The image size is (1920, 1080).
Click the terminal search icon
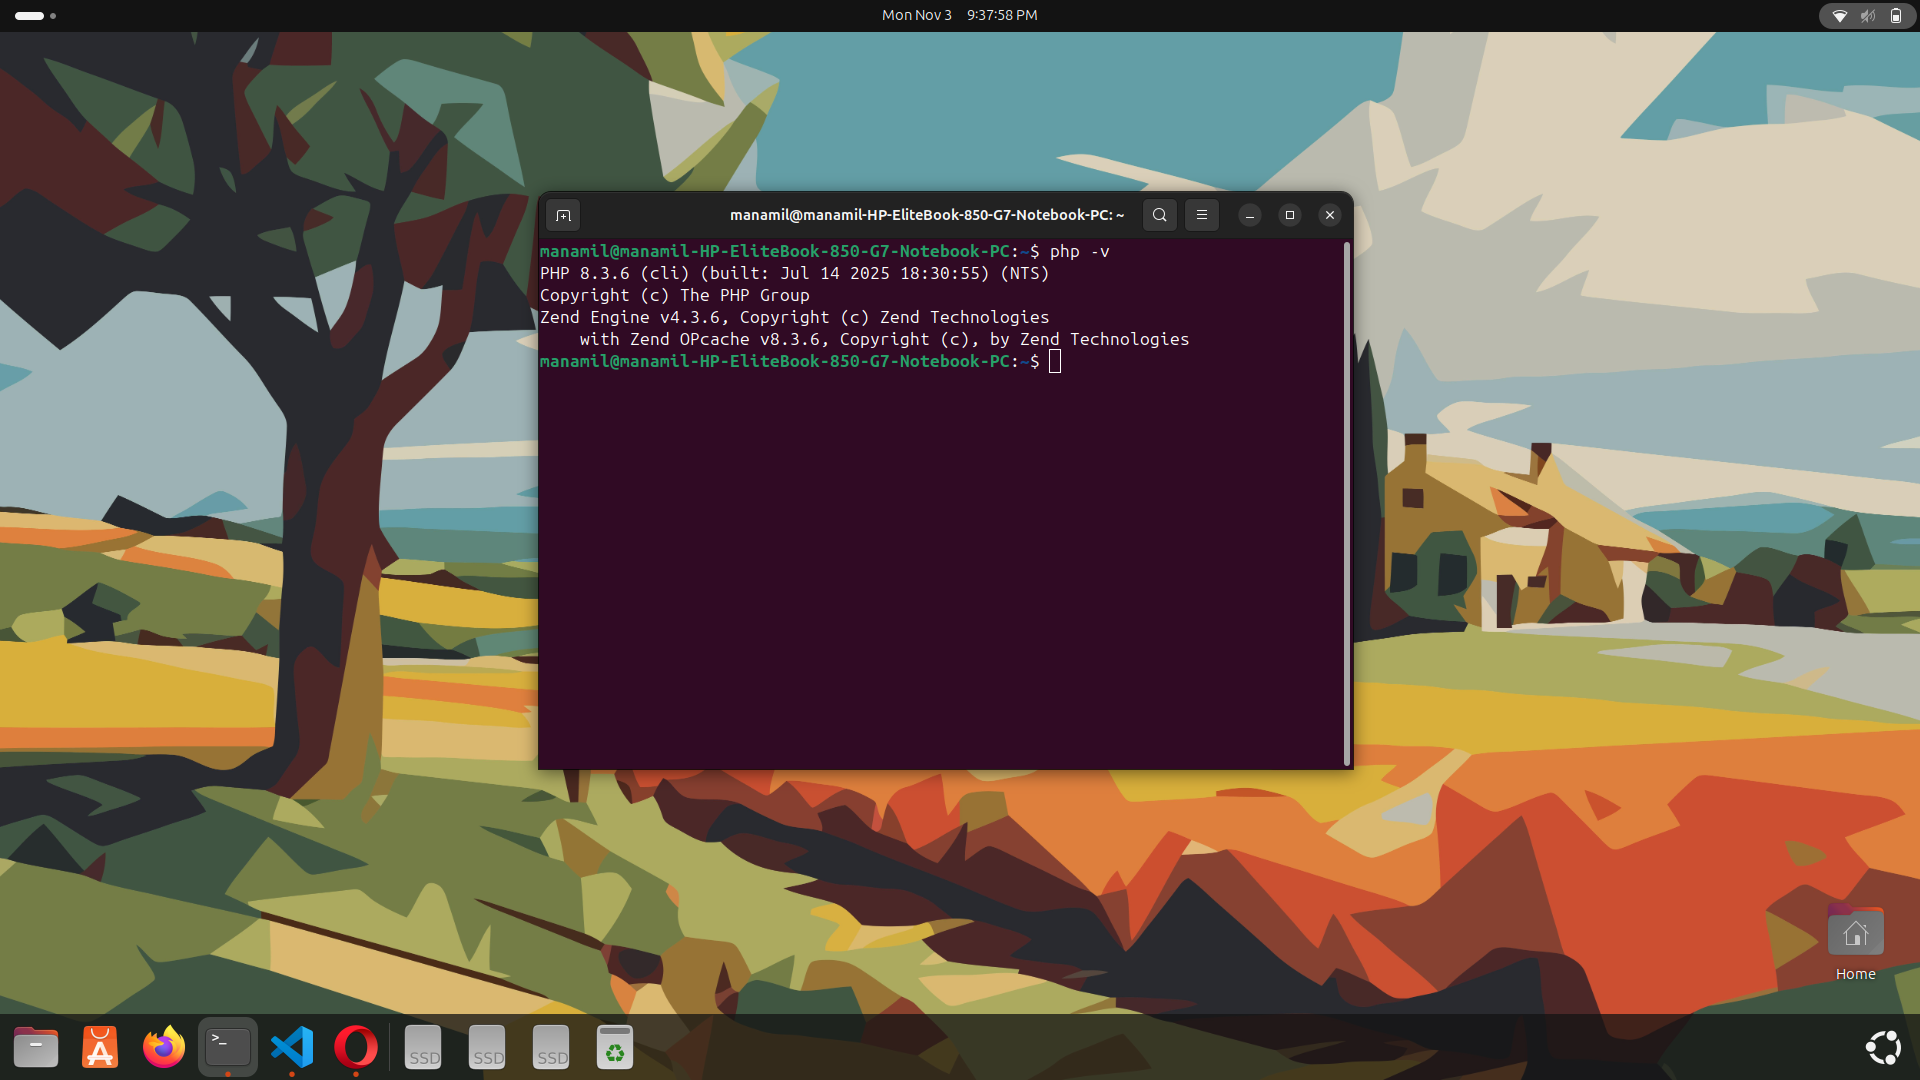coord(1159,215)
